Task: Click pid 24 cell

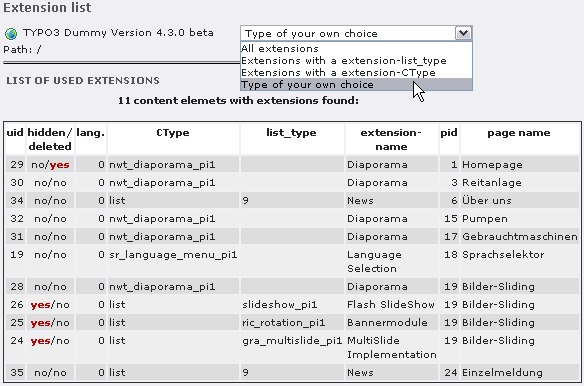Action: pyautogui.click(x=450, y=372)
